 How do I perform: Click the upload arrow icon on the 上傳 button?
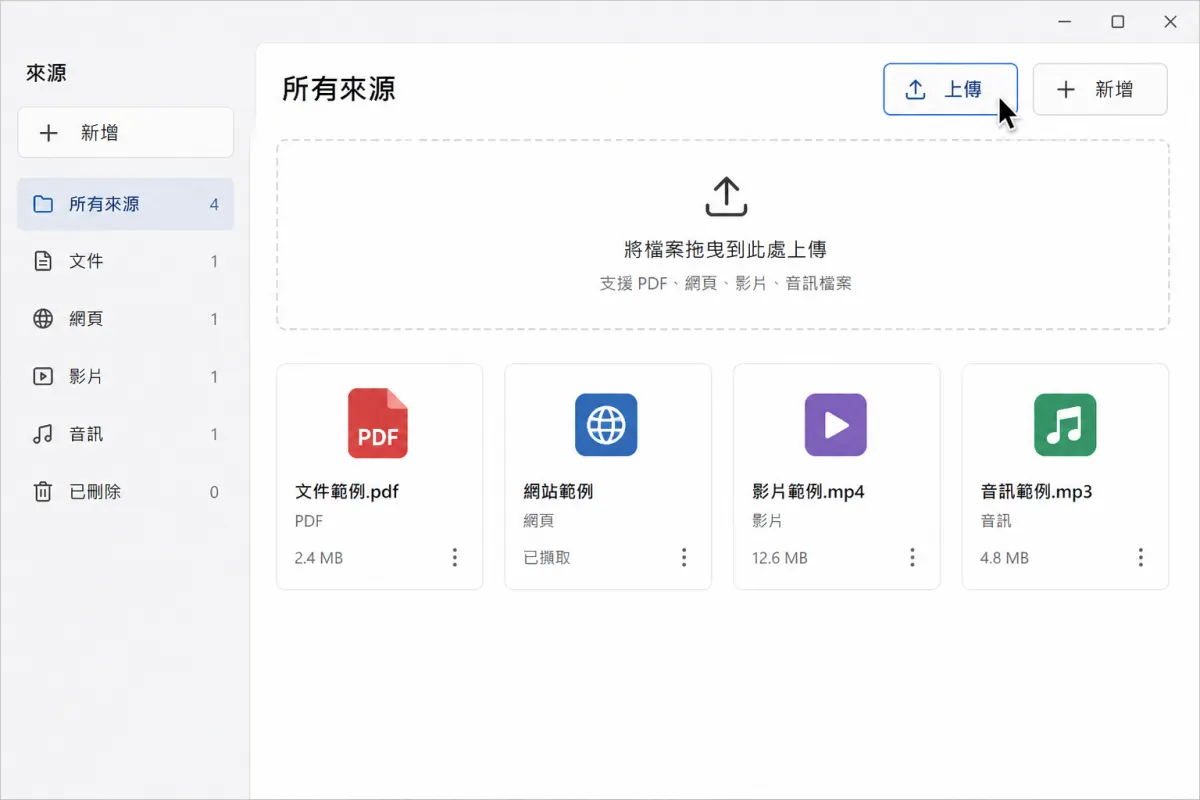[x=915, y=90]
